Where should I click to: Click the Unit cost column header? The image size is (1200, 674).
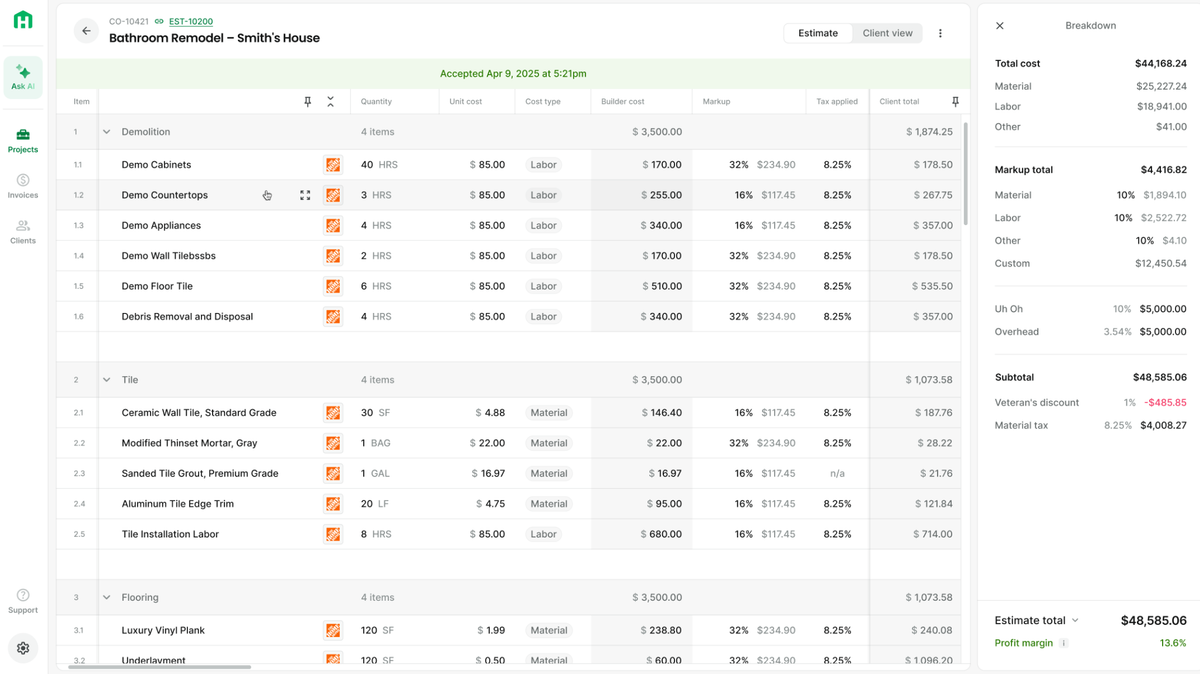466,102
